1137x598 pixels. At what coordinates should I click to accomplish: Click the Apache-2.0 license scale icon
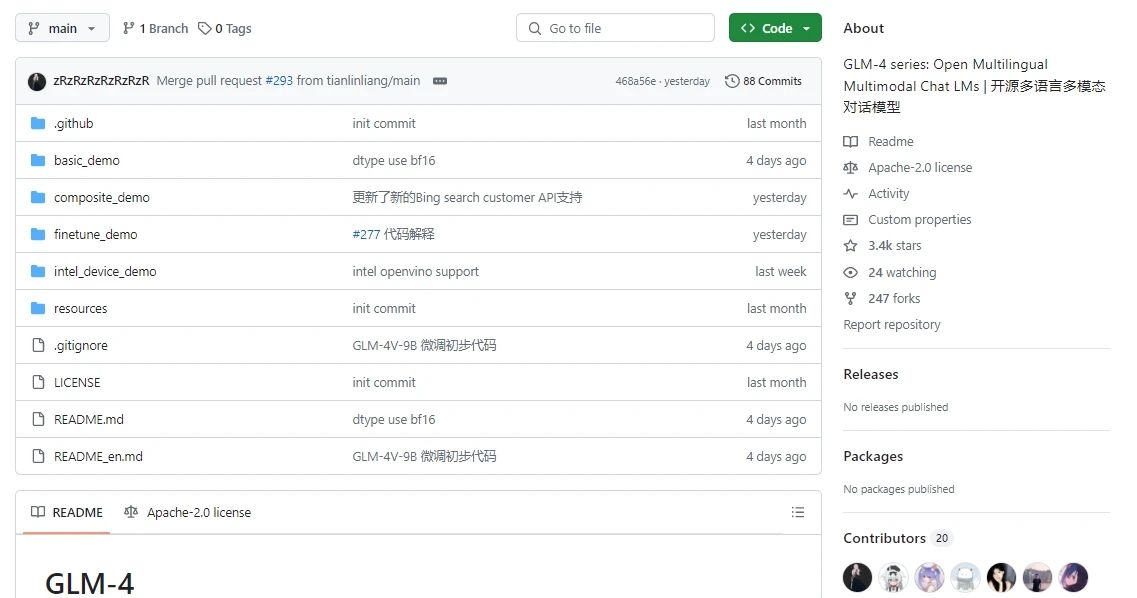pos(851,168)
